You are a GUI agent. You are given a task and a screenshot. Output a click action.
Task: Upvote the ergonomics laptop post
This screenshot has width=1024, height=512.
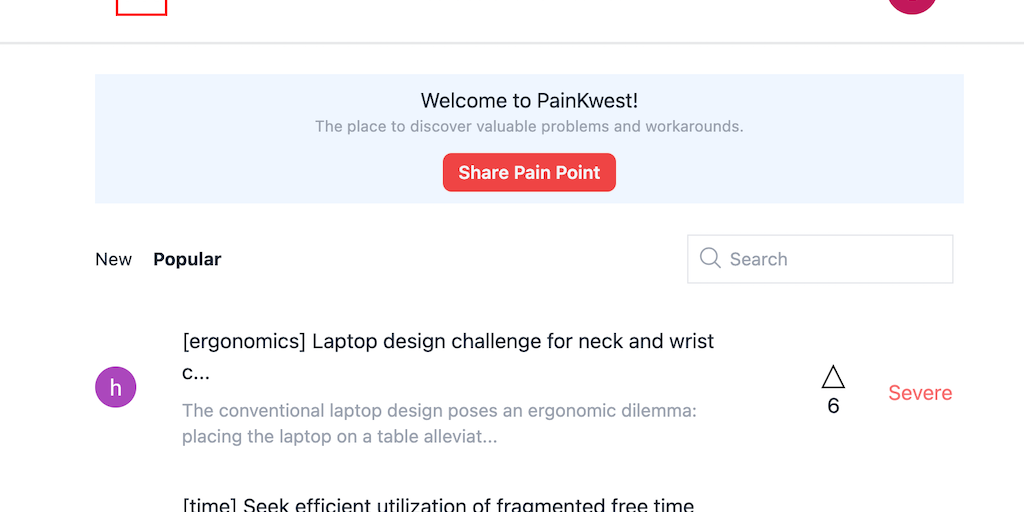[x=833, y=377]
